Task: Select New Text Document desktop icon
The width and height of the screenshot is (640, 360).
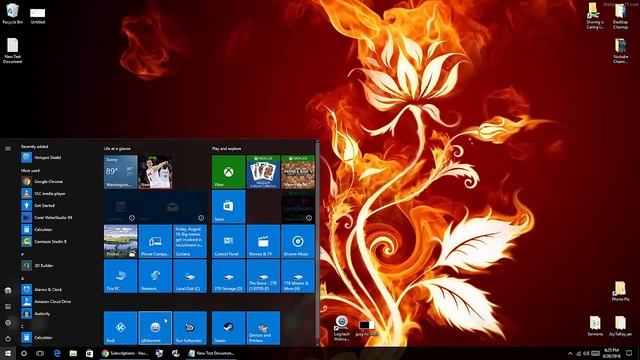Action: pos(13,51)
